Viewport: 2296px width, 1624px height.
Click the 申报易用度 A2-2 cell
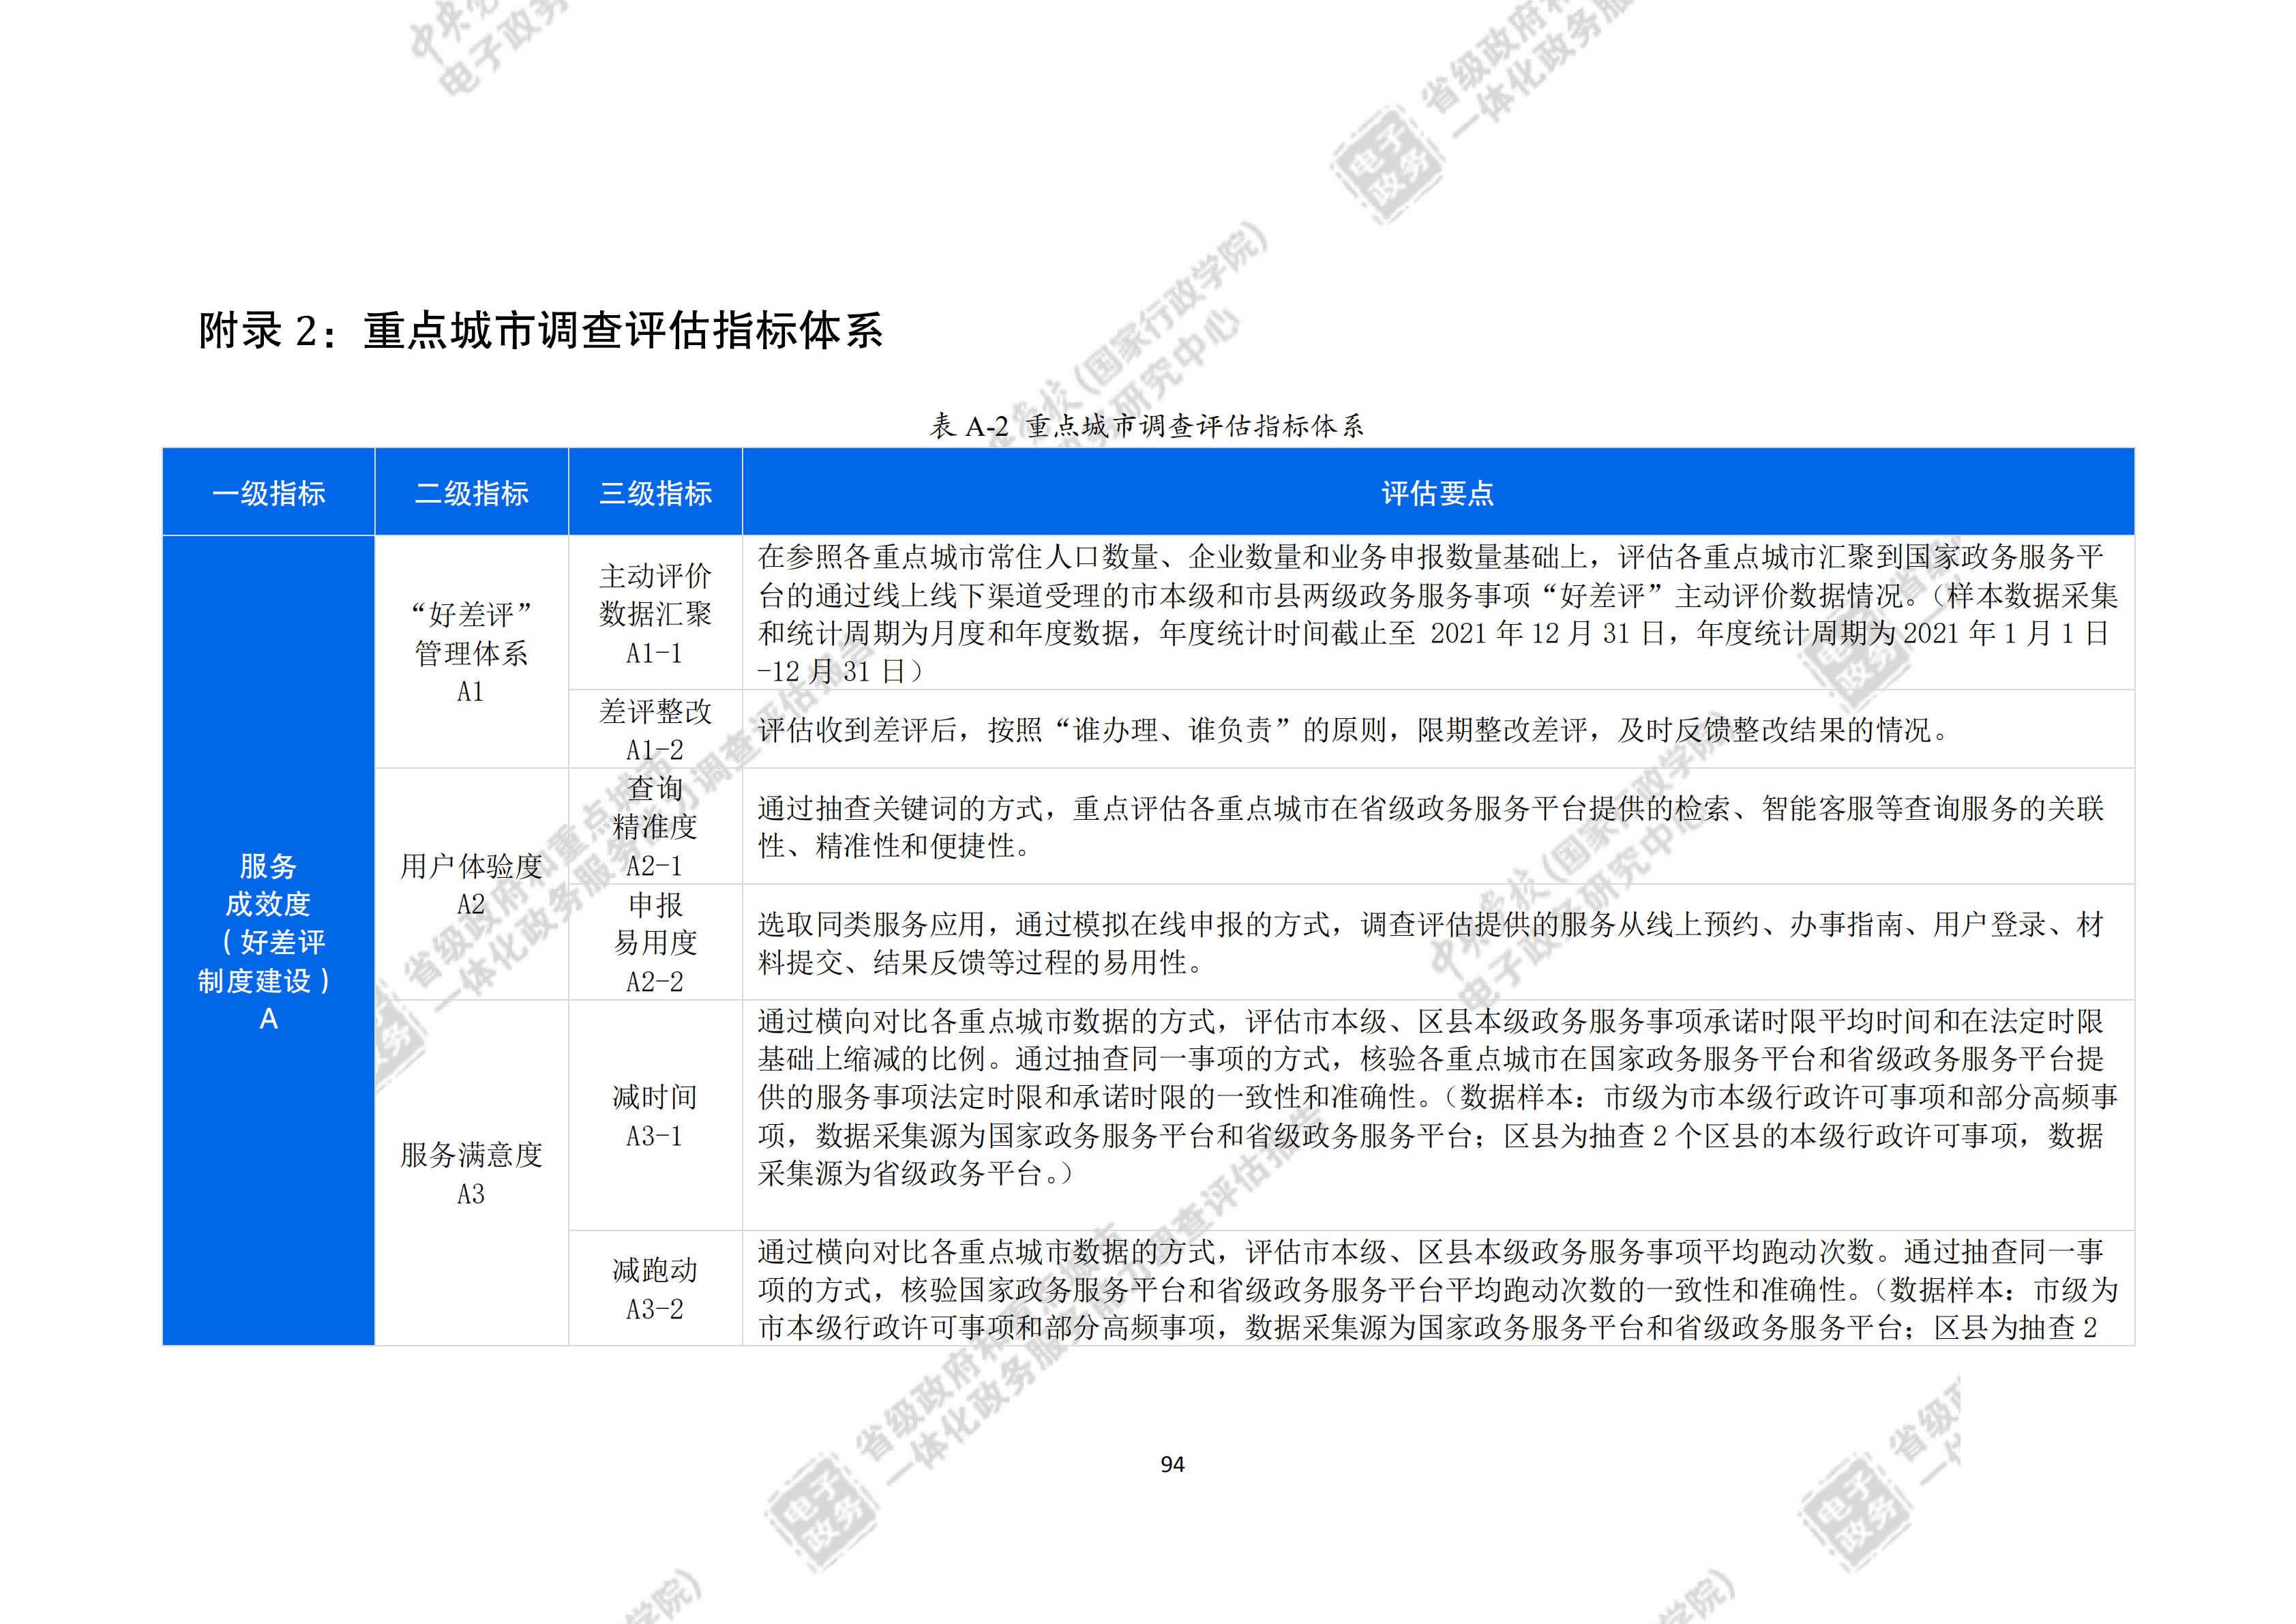655,942
